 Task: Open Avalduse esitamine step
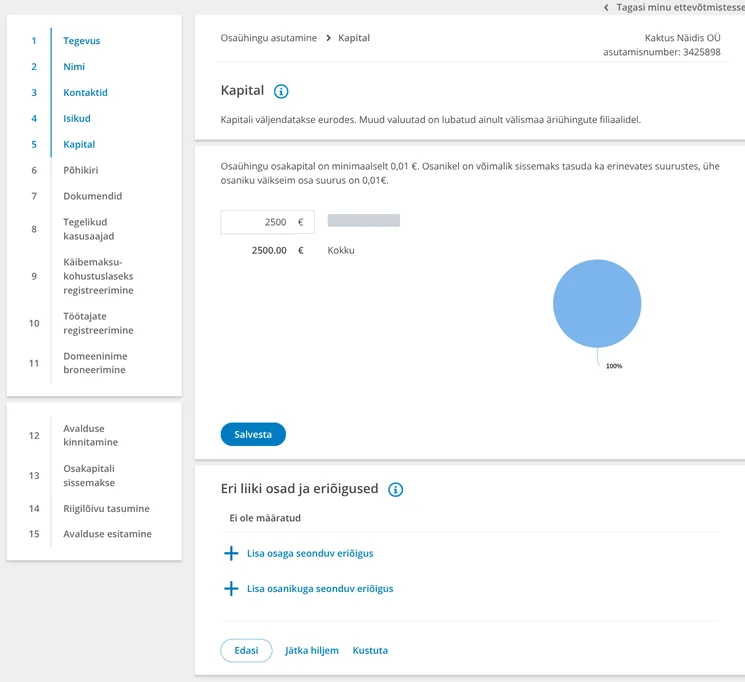click(107, 534)
